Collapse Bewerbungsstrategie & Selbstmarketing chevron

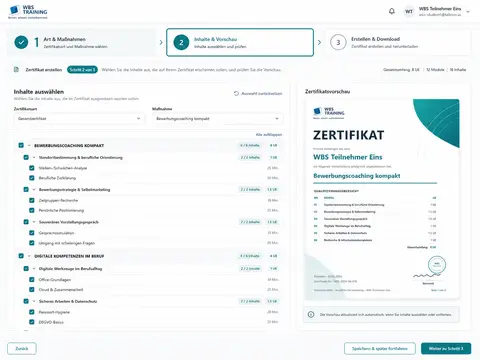34,190
